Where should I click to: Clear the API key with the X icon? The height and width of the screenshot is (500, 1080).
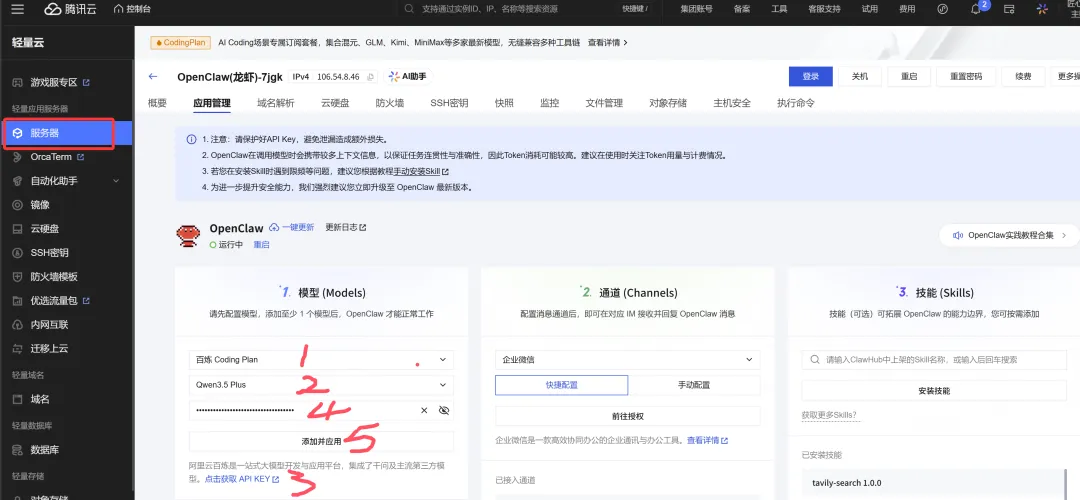click(424, 410)
